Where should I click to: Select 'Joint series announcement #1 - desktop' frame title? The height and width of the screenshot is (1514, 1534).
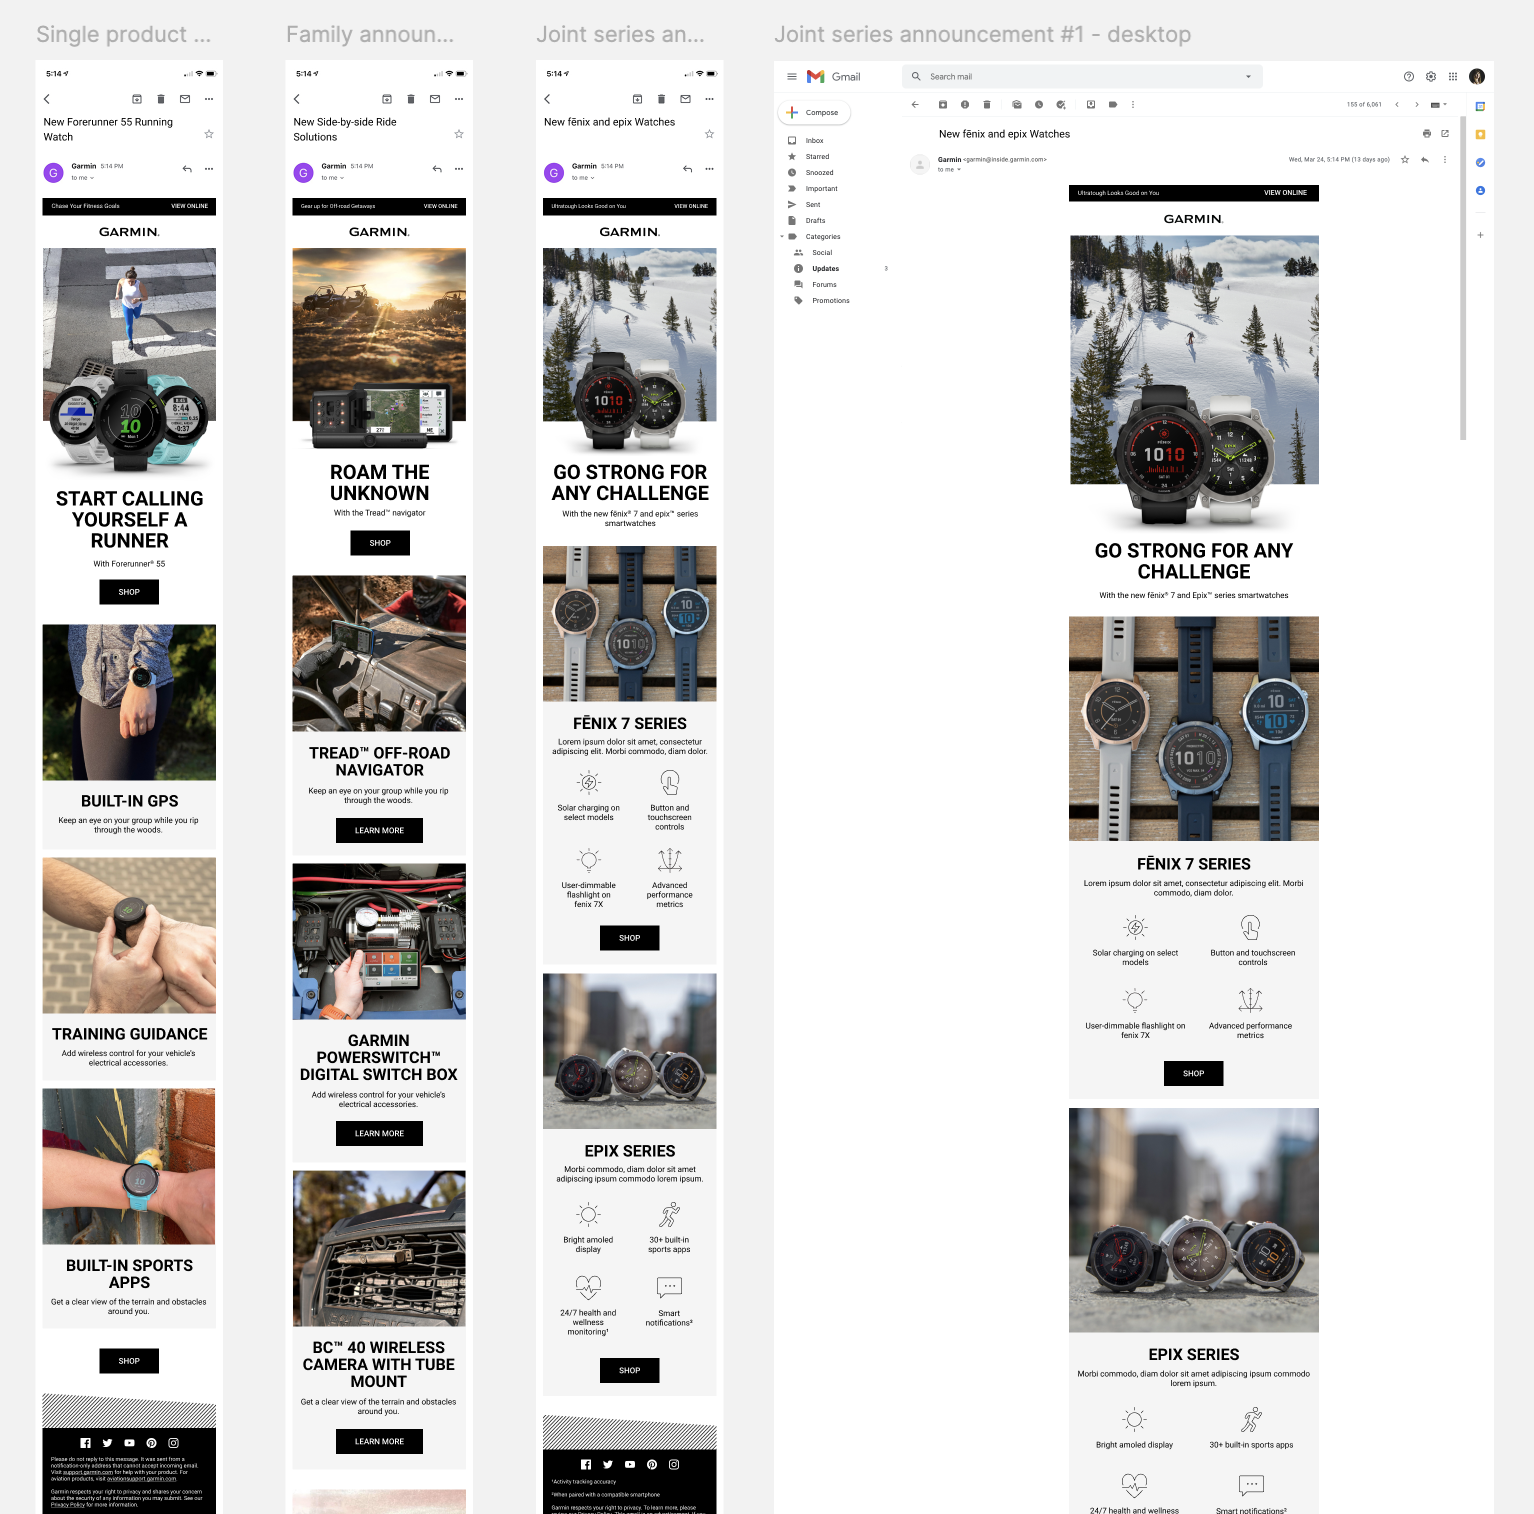tap(982, 34)
